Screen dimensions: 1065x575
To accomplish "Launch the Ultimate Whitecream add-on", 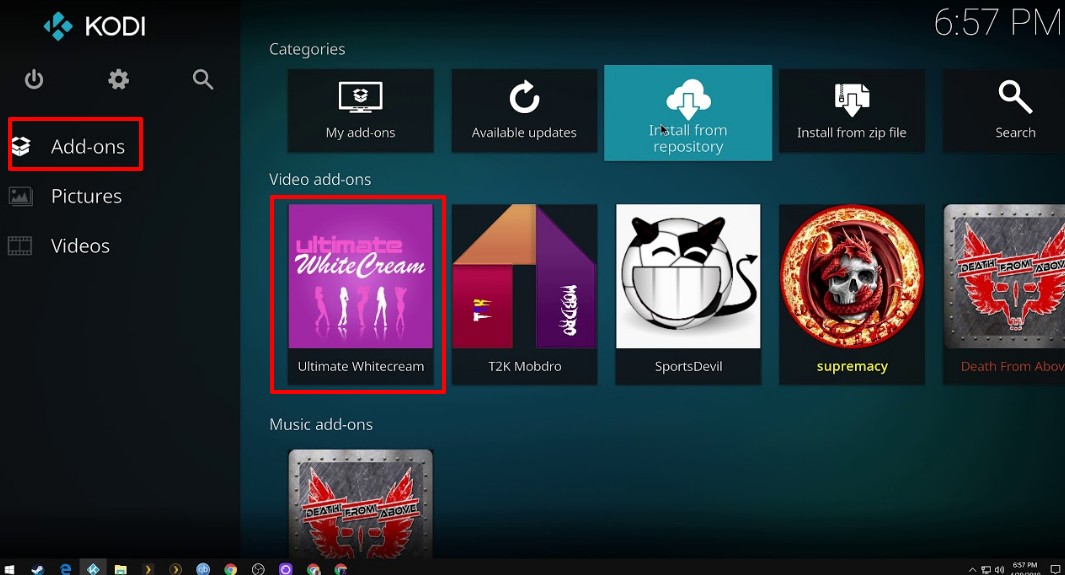I will (361, 295).
